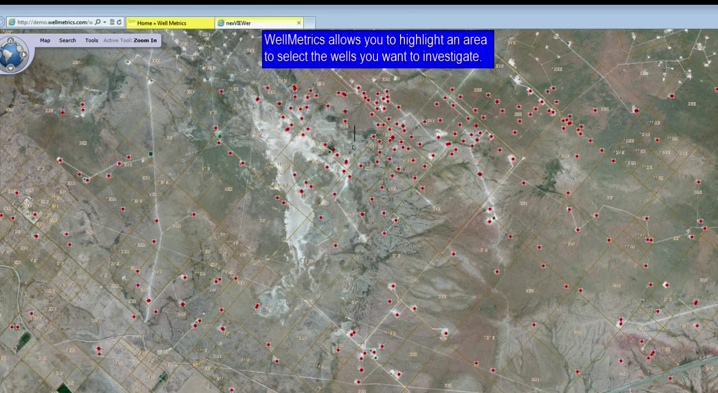Click the globe navigation control center
This screenshot has width=718, height=393.
point(11,55)
